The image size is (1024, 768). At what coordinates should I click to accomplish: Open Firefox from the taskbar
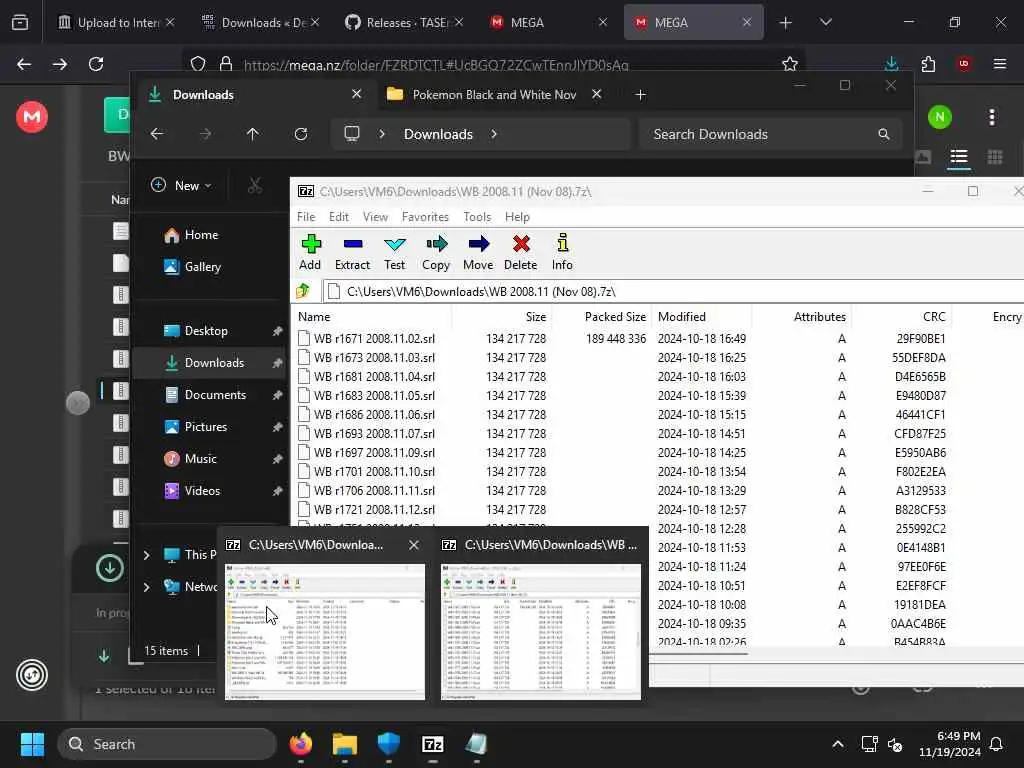301,744
